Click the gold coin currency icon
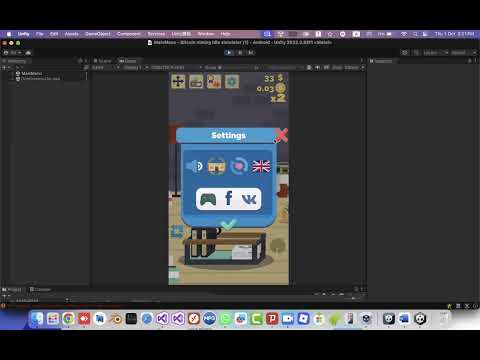The height and width of the screenshot is (360, 480). (x=281, y=88)
